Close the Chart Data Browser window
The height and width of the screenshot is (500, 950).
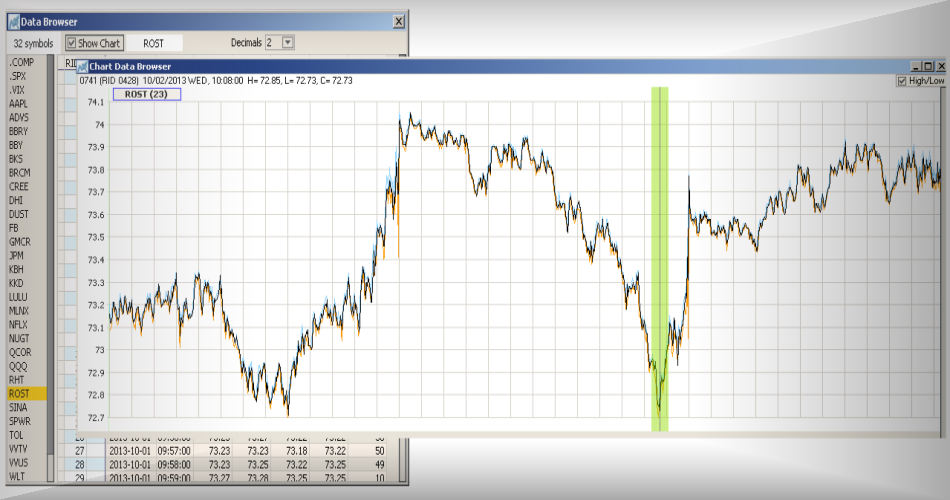coord(941,66)
